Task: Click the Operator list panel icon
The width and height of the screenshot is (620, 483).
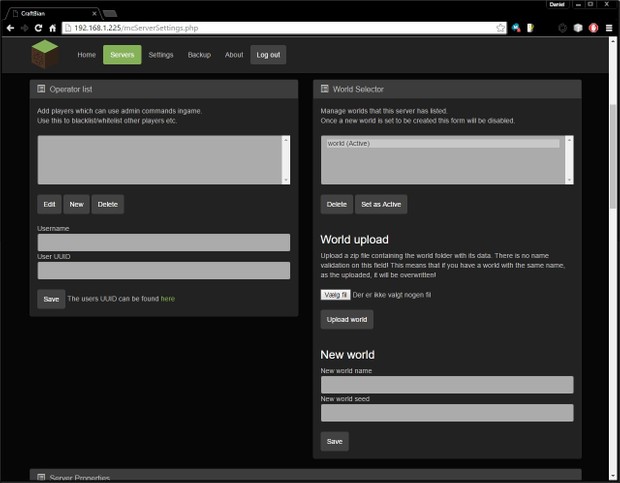Action: (41, 89)
